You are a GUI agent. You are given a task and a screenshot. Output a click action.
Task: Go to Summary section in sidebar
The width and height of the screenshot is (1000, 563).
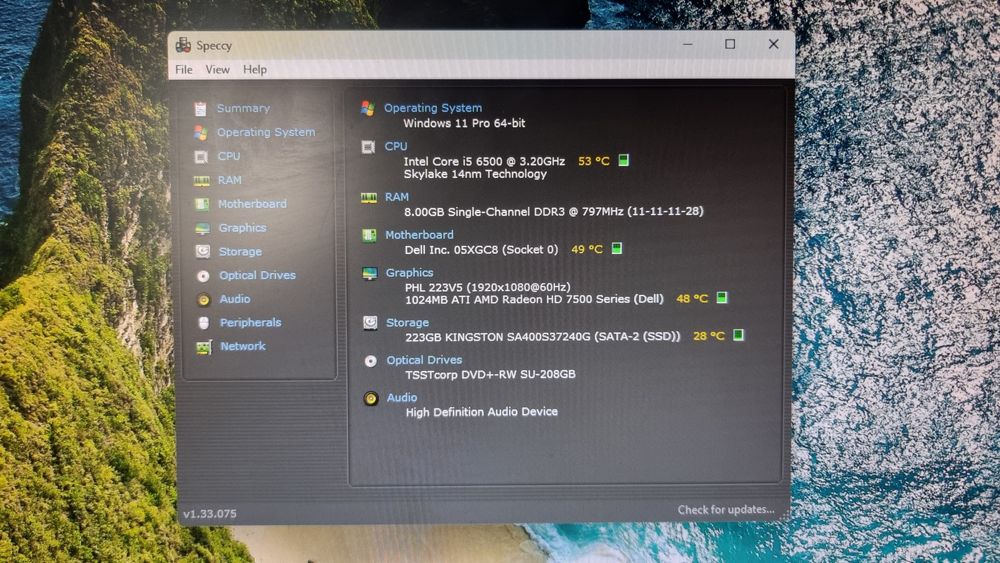click(x=243, y=108)
